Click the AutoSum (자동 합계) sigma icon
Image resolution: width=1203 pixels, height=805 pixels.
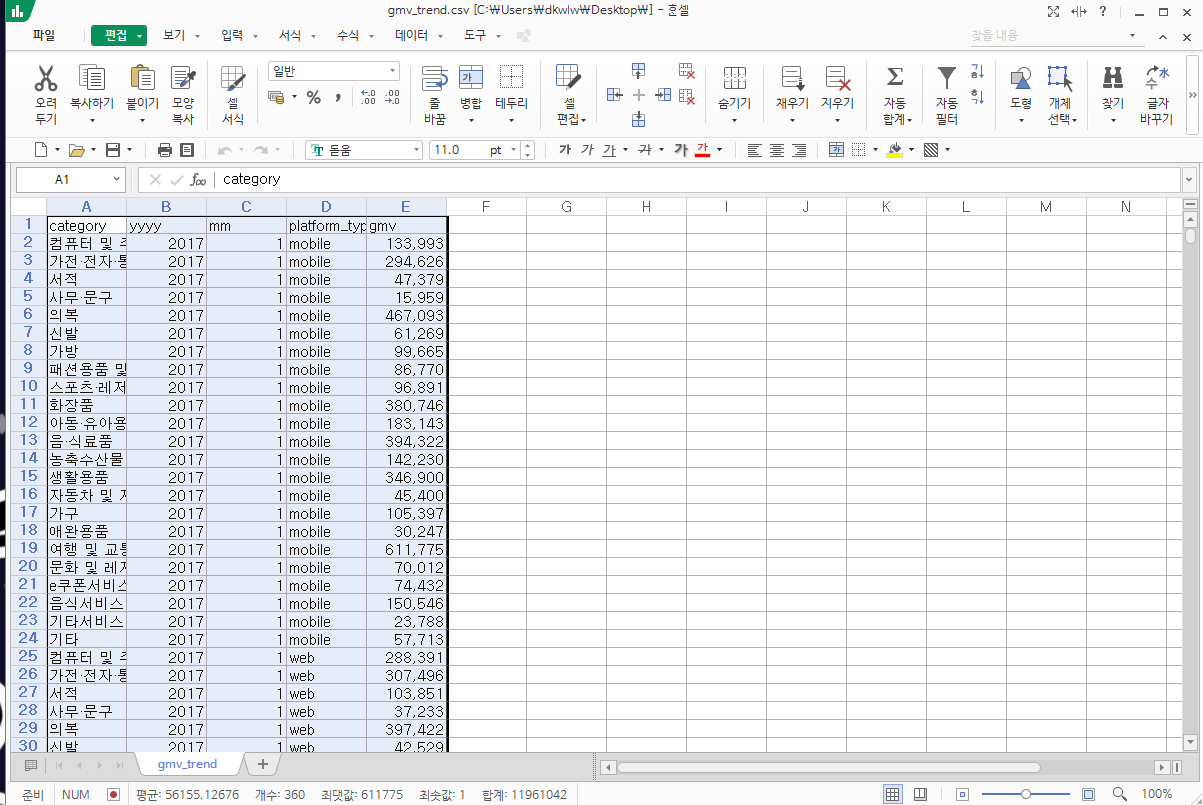(x=895, y=77)
